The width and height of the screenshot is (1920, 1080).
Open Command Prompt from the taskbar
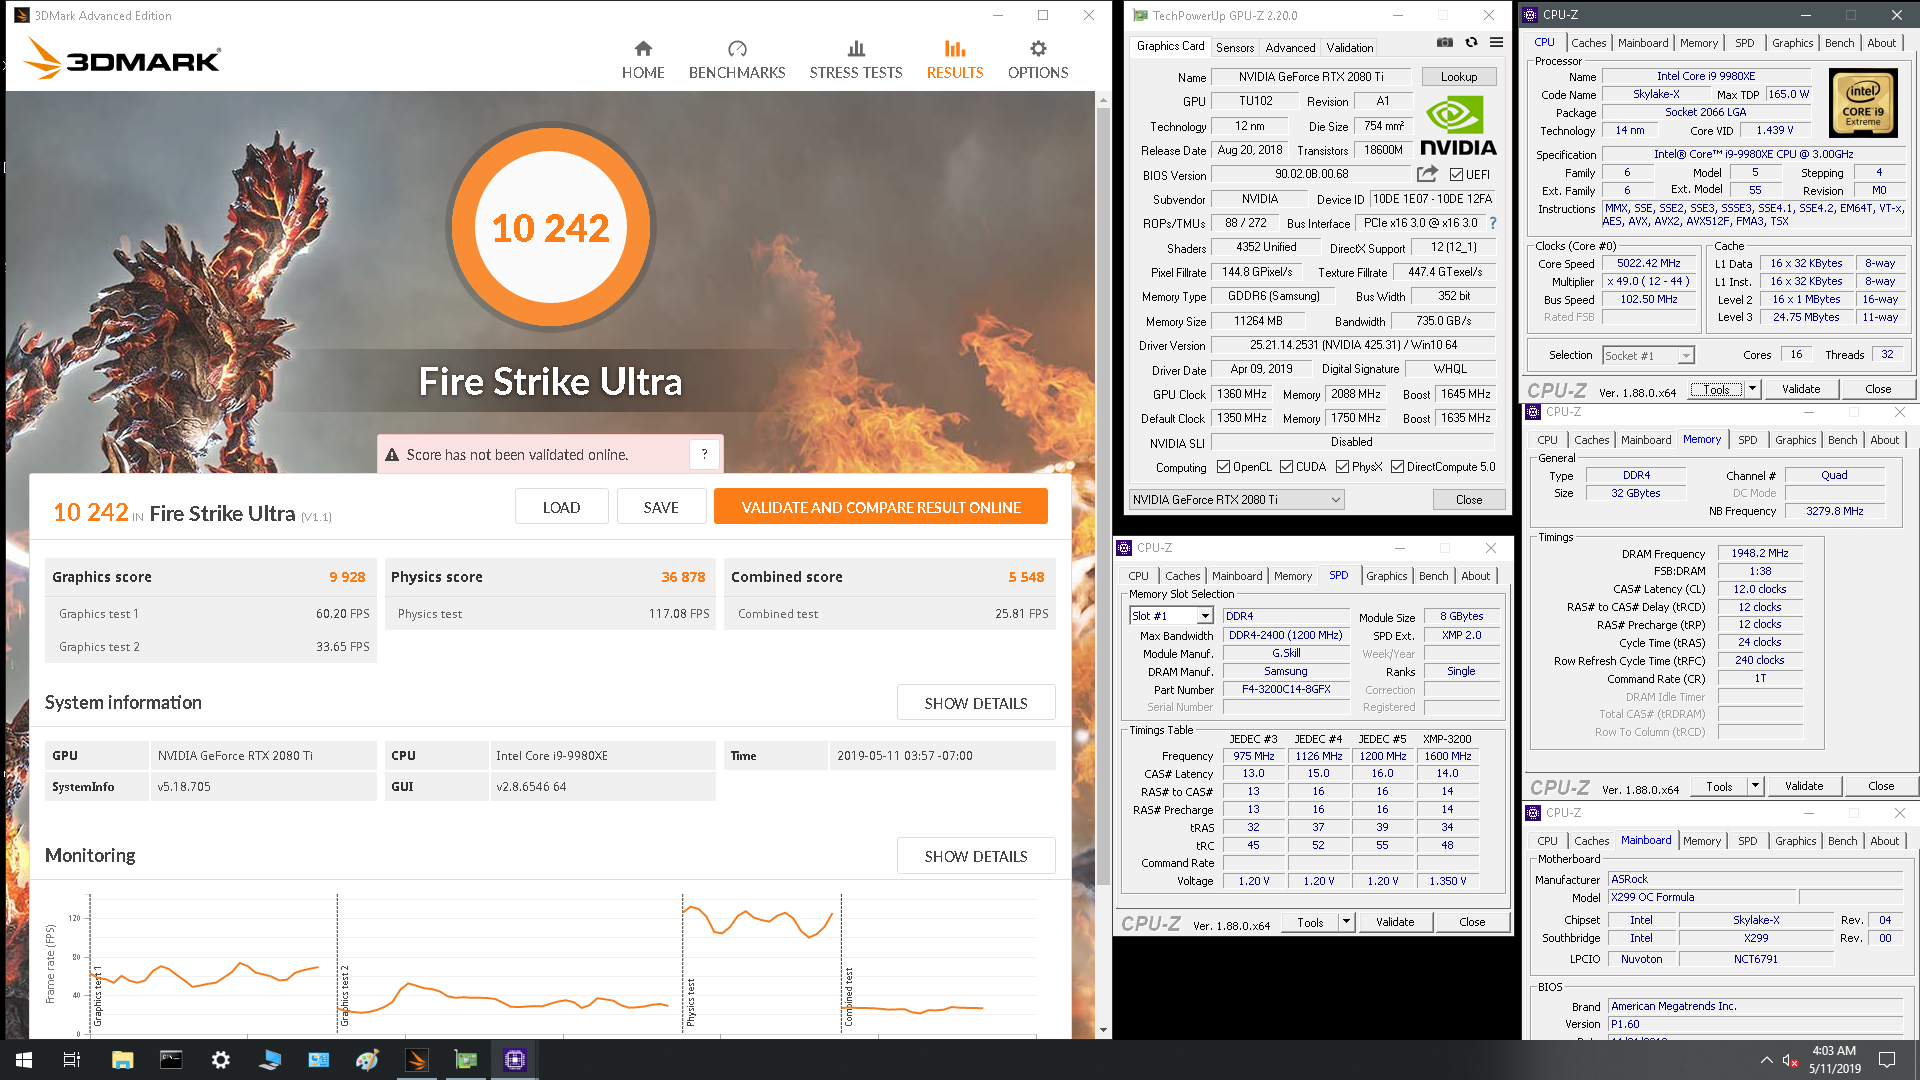pyautogui.click(x=171, y=1060)
